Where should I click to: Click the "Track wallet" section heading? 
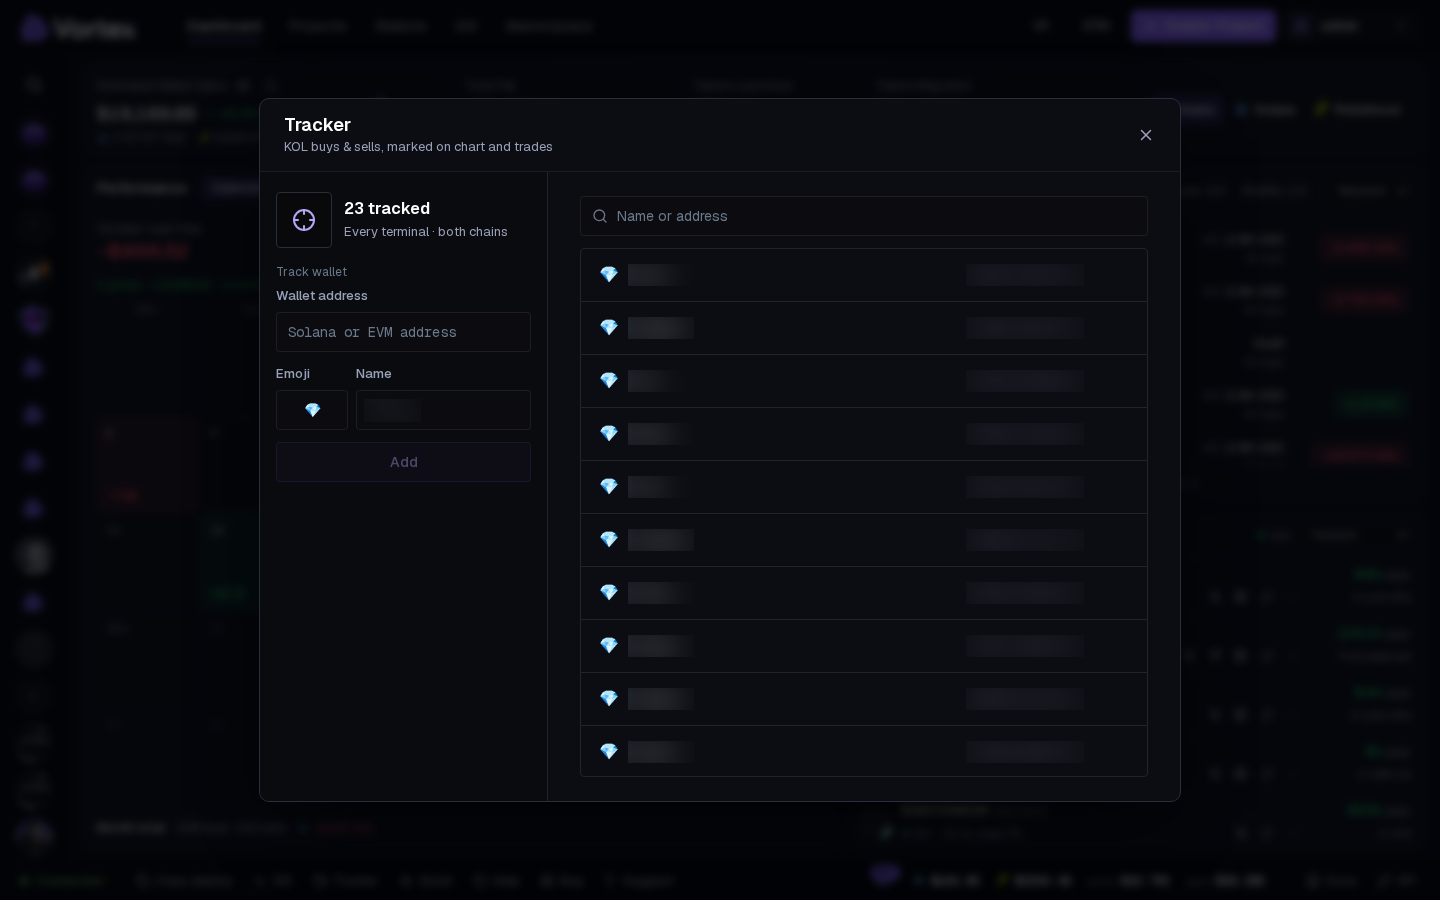[312, 272]
